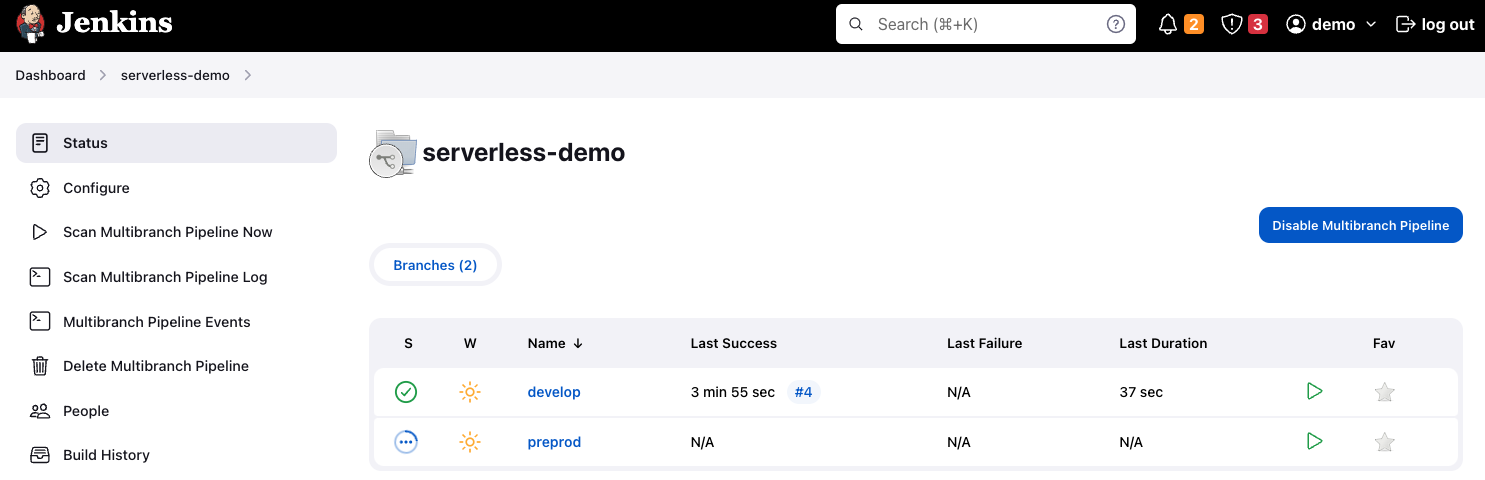Open the #4 build link
The width and height of the screenshot is (1485, 480).
click(x=804, y=392)
